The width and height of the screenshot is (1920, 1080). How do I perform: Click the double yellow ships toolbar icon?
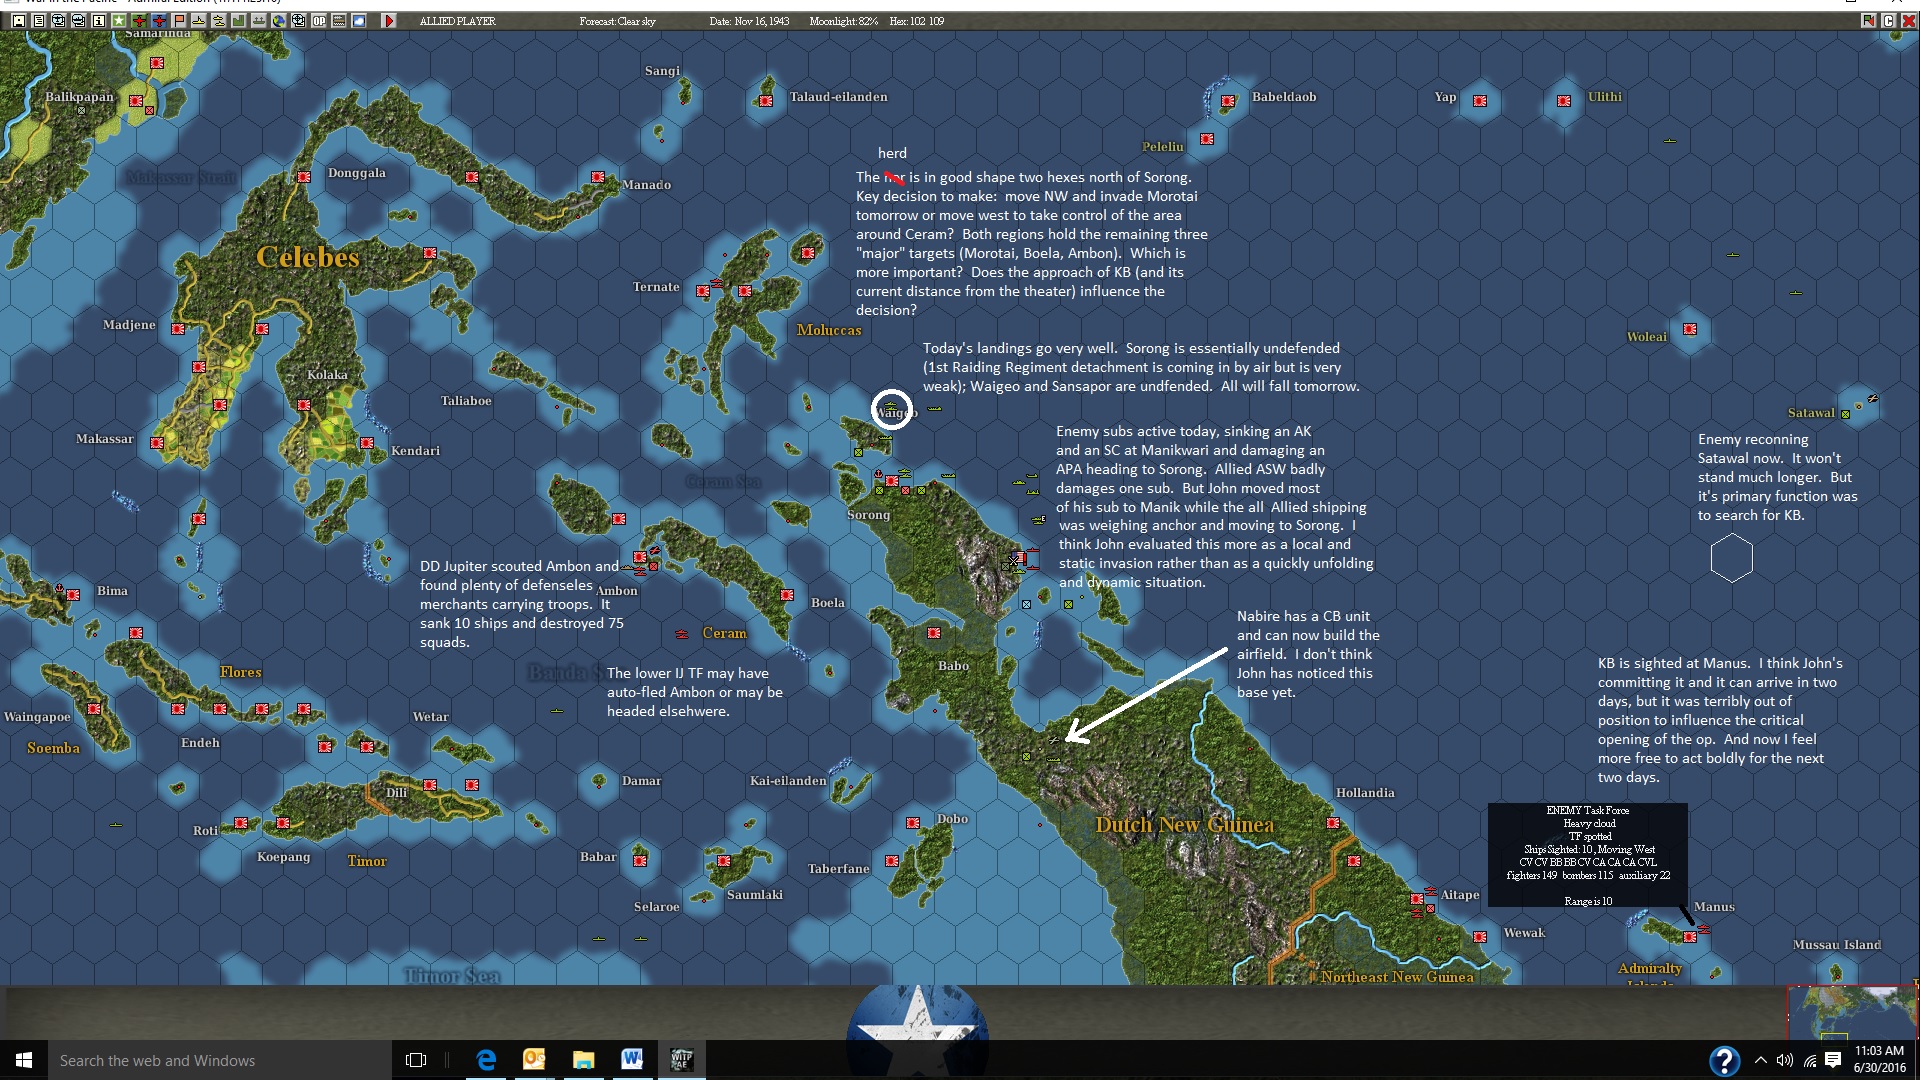tap(219, 20)
